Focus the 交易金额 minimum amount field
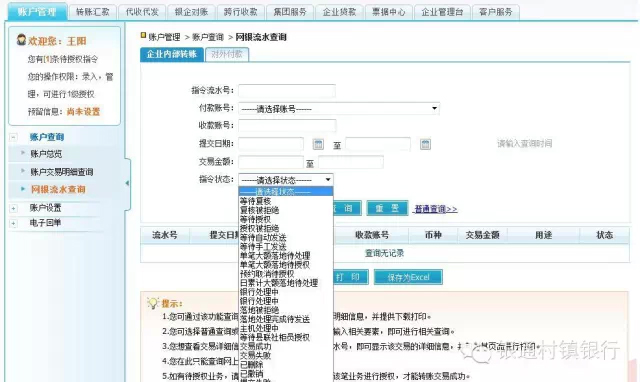 pos(271,162)
